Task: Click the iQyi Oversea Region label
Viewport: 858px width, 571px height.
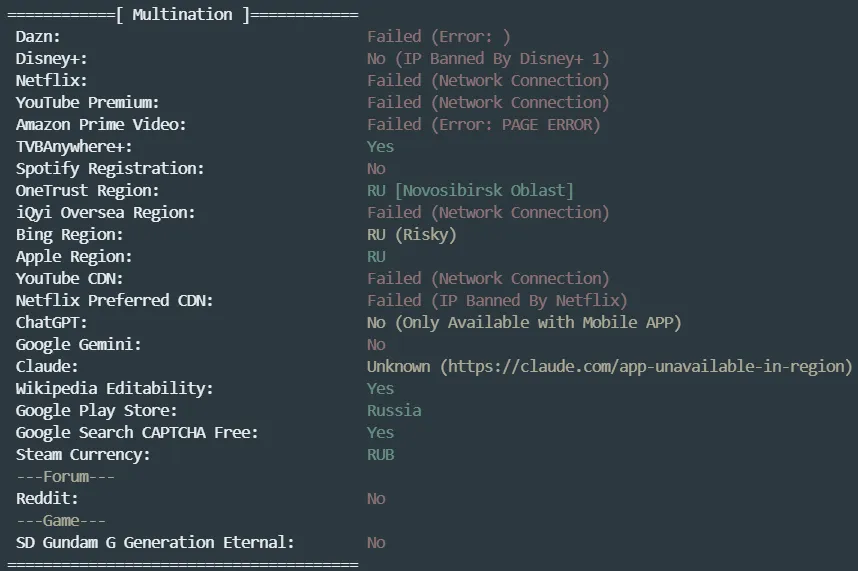Action: tap(105, 212)
